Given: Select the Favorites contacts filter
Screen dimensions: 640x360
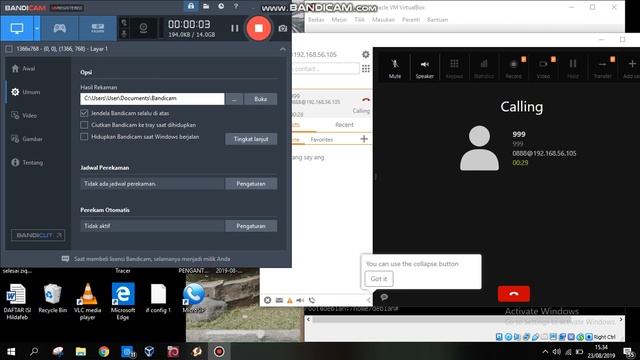Looking at the screenshot, I should point(322,140).
